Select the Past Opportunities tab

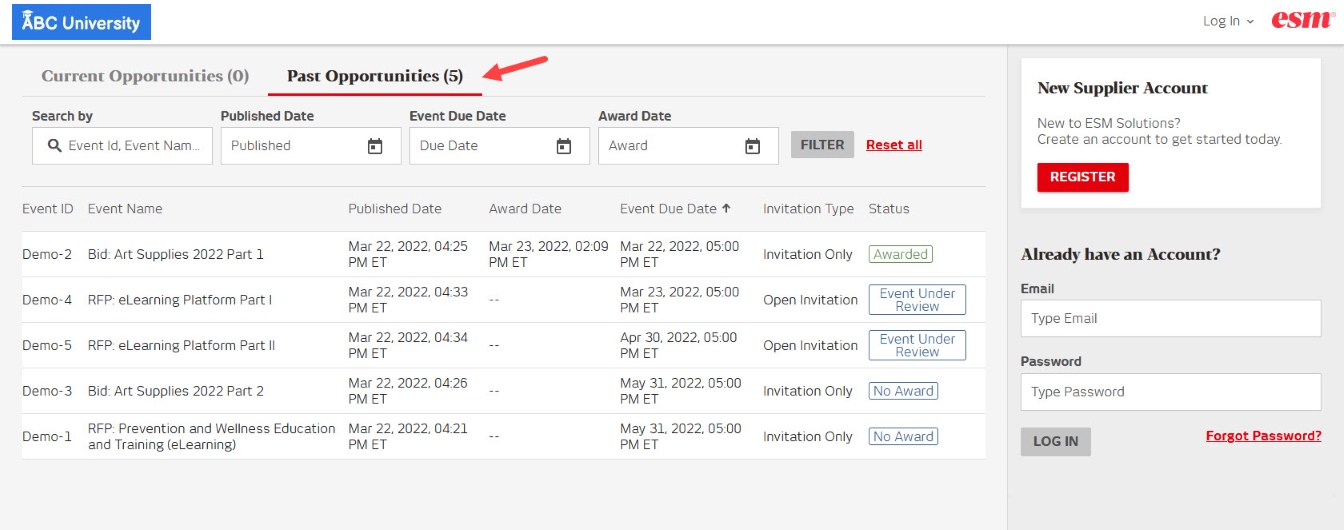tap(375, 76)
